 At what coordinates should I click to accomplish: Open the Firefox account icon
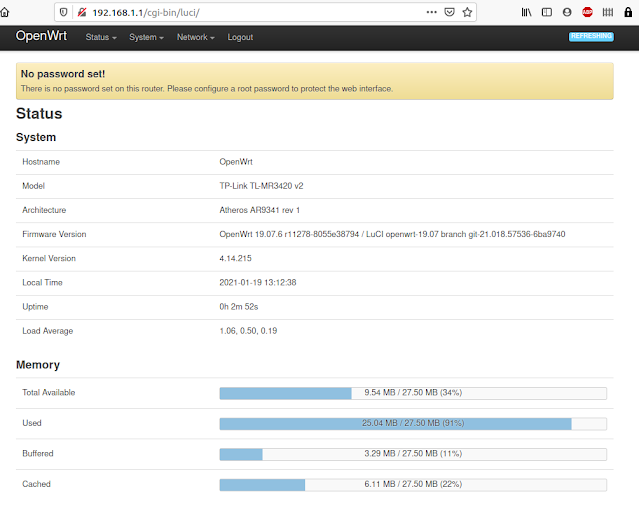(x=567, y=12)
